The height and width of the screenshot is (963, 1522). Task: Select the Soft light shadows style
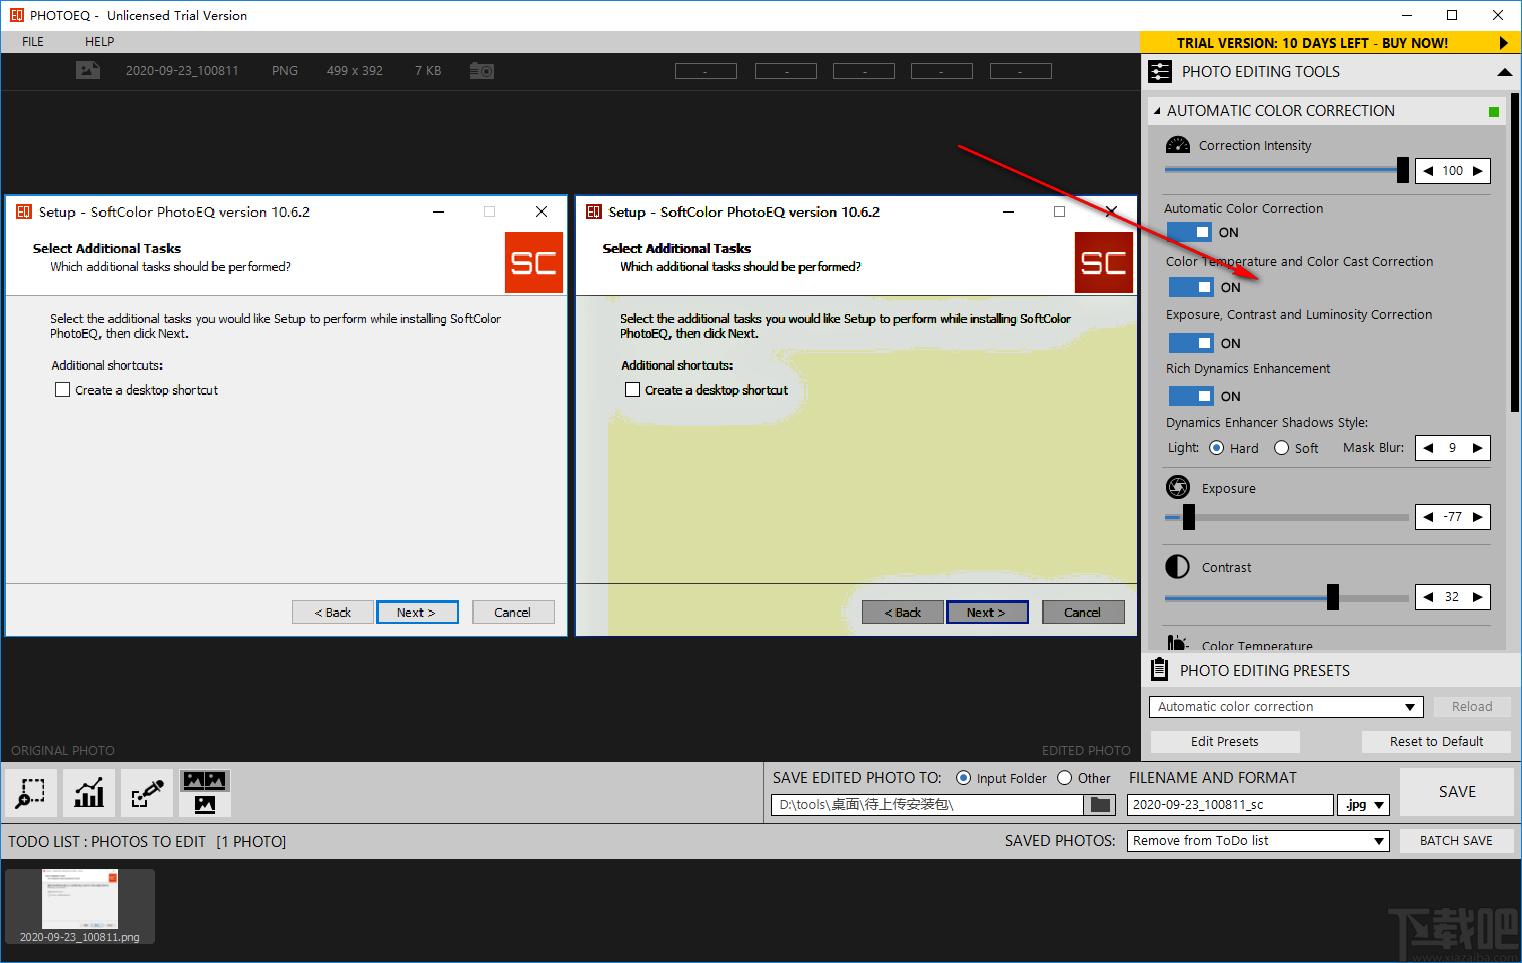(1282, 448)
